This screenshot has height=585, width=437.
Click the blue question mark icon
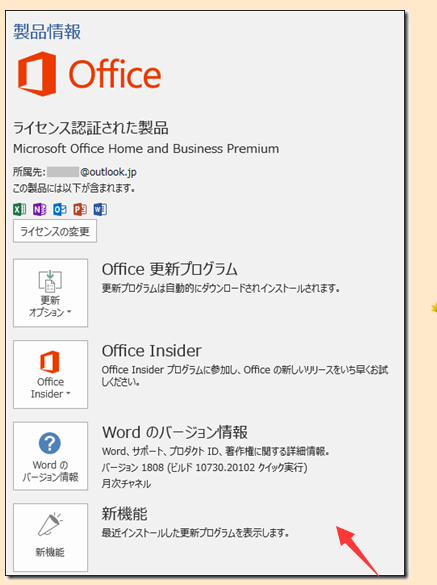pos(50,443)
